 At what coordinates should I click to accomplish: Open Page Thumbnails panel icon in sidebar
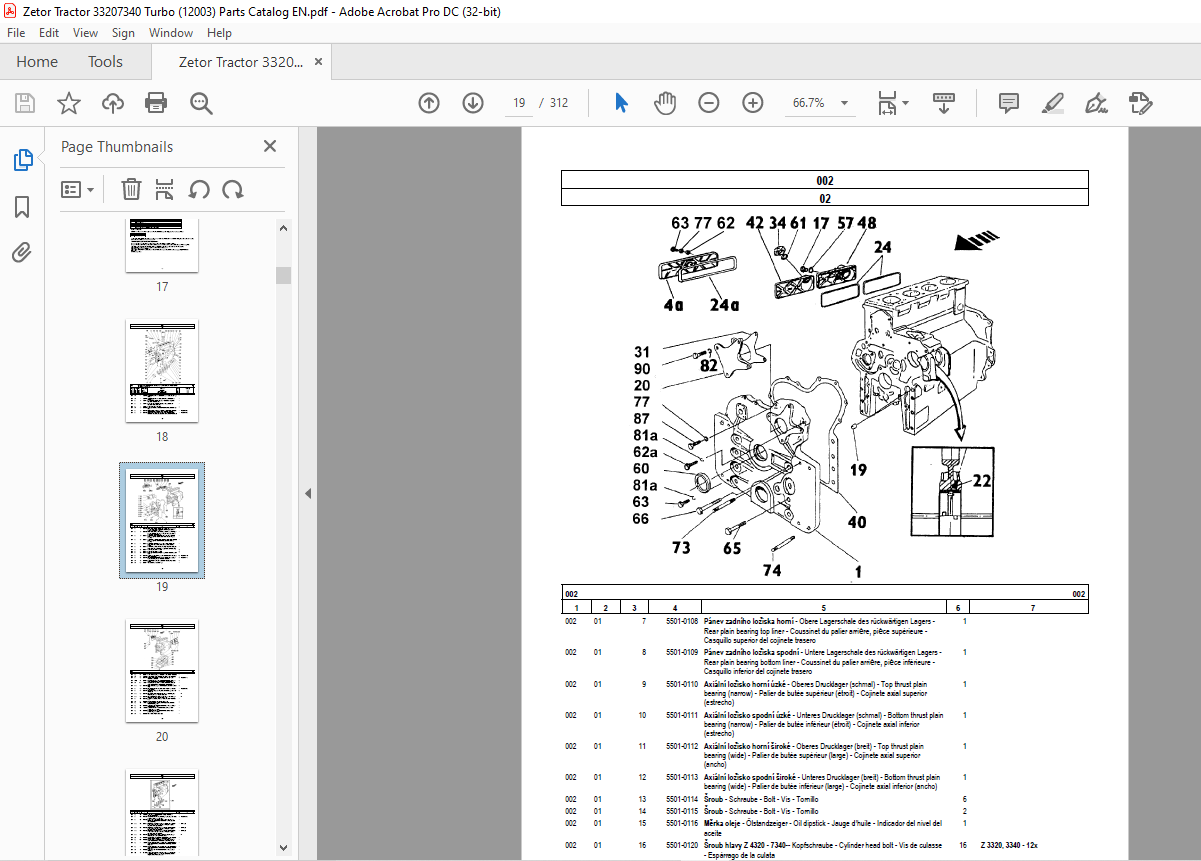tap(22, 160)
